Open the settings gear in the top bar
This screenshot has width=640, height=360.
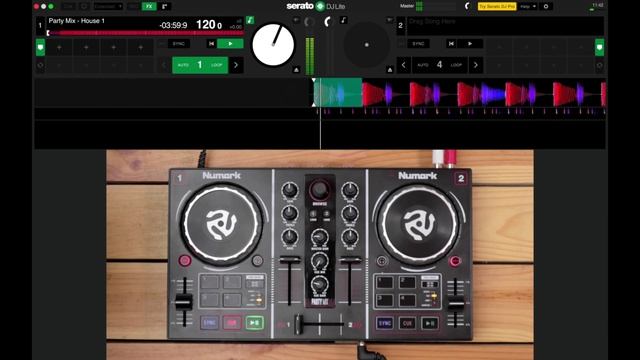click(x=546, y=7)
